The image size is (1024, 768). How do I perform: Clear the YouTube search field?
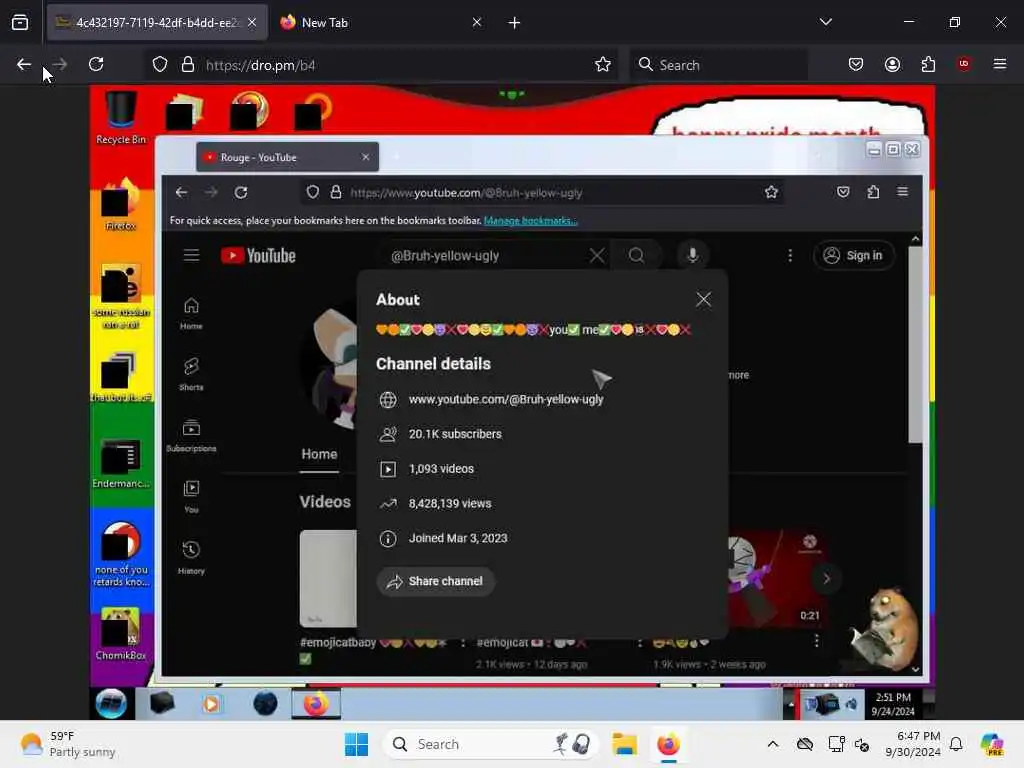(596, 255)
